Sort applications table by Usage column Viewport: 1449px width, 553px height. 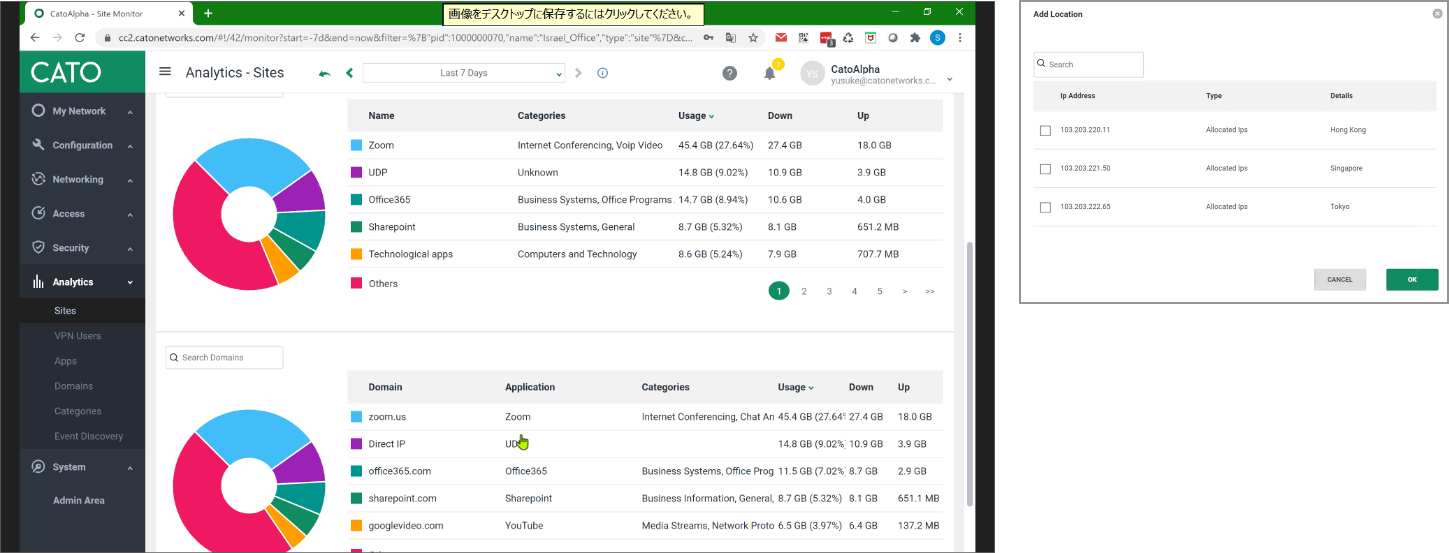[696, 116]
